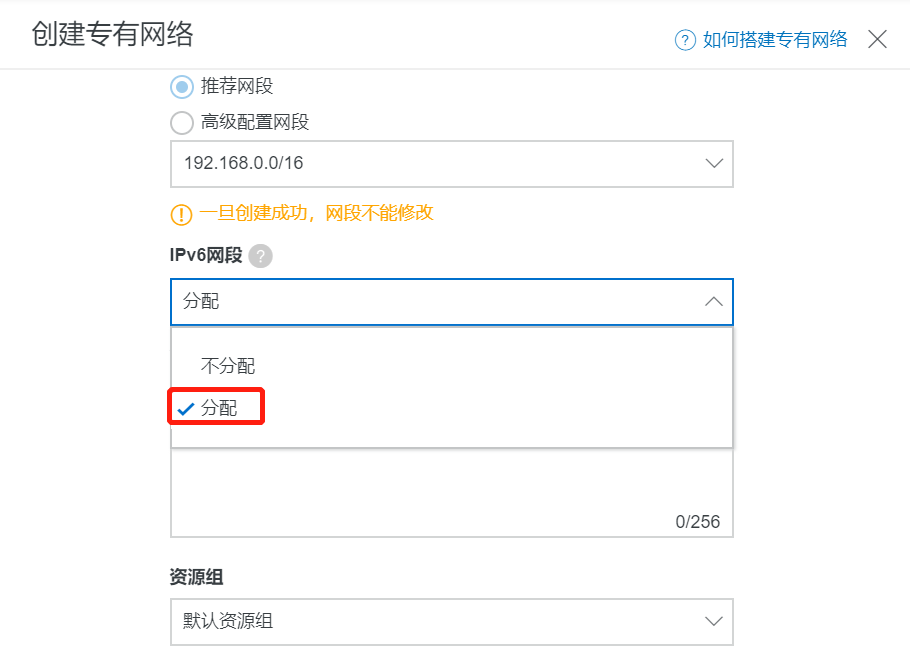Click the network segment warning message text

(315, 214)
